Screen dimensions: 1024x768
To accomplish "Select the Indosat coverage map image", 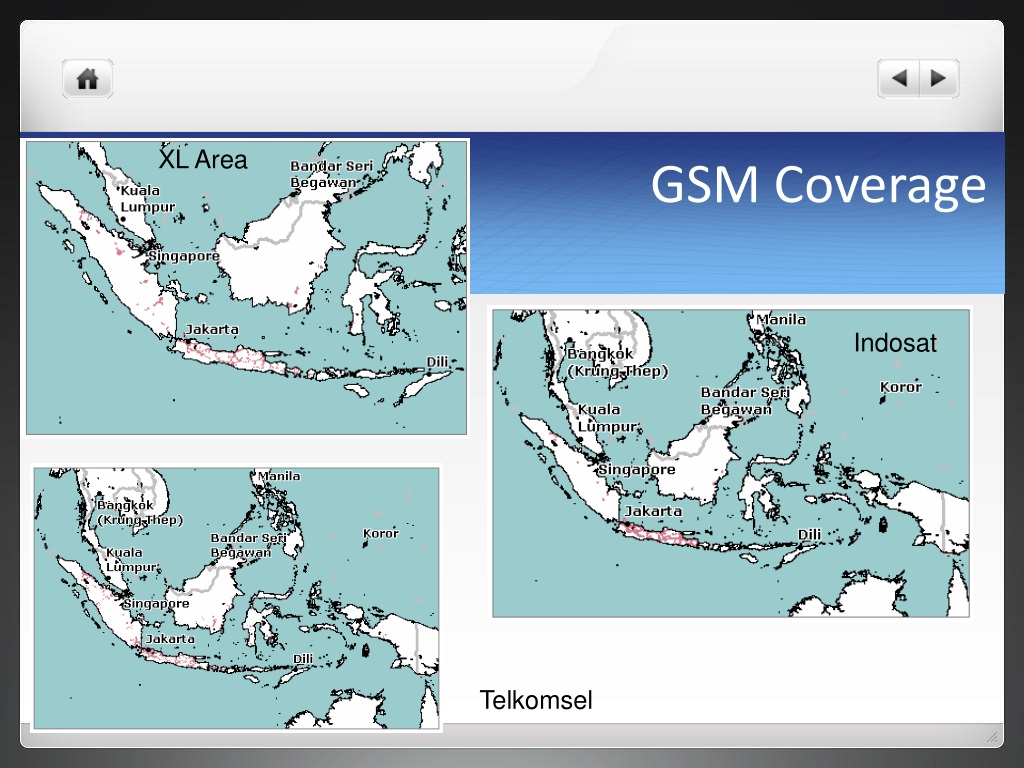I will coord(731,462).
